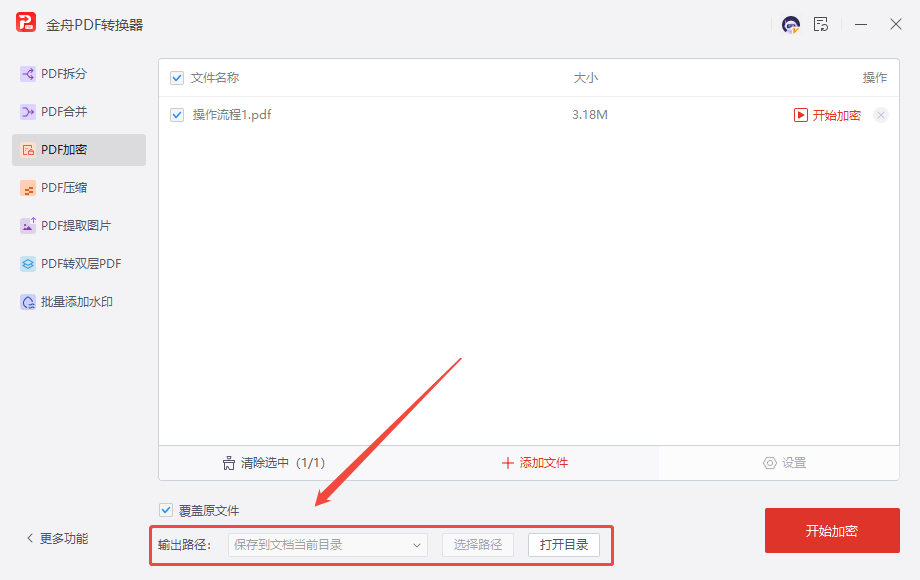Open PDF转双层PDF in the sidebar
Image resolution: width=920 pixels, height=580 pixels.
coord(79,264)
